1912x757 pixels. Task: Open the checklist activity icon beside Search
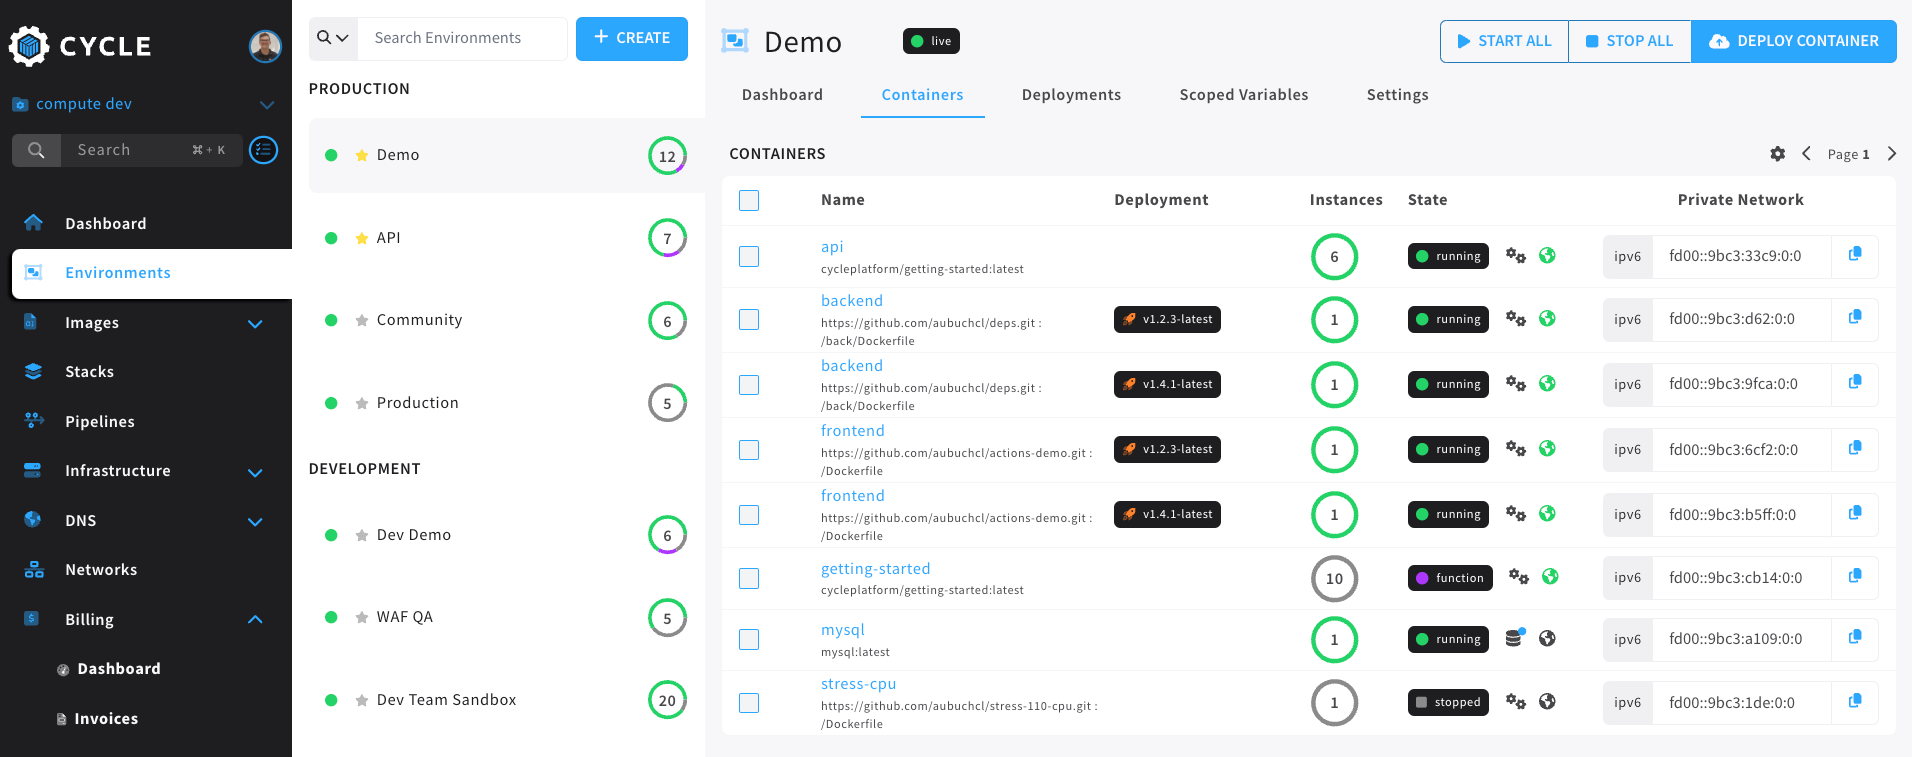pyautogui.click(x=263, y=150)
